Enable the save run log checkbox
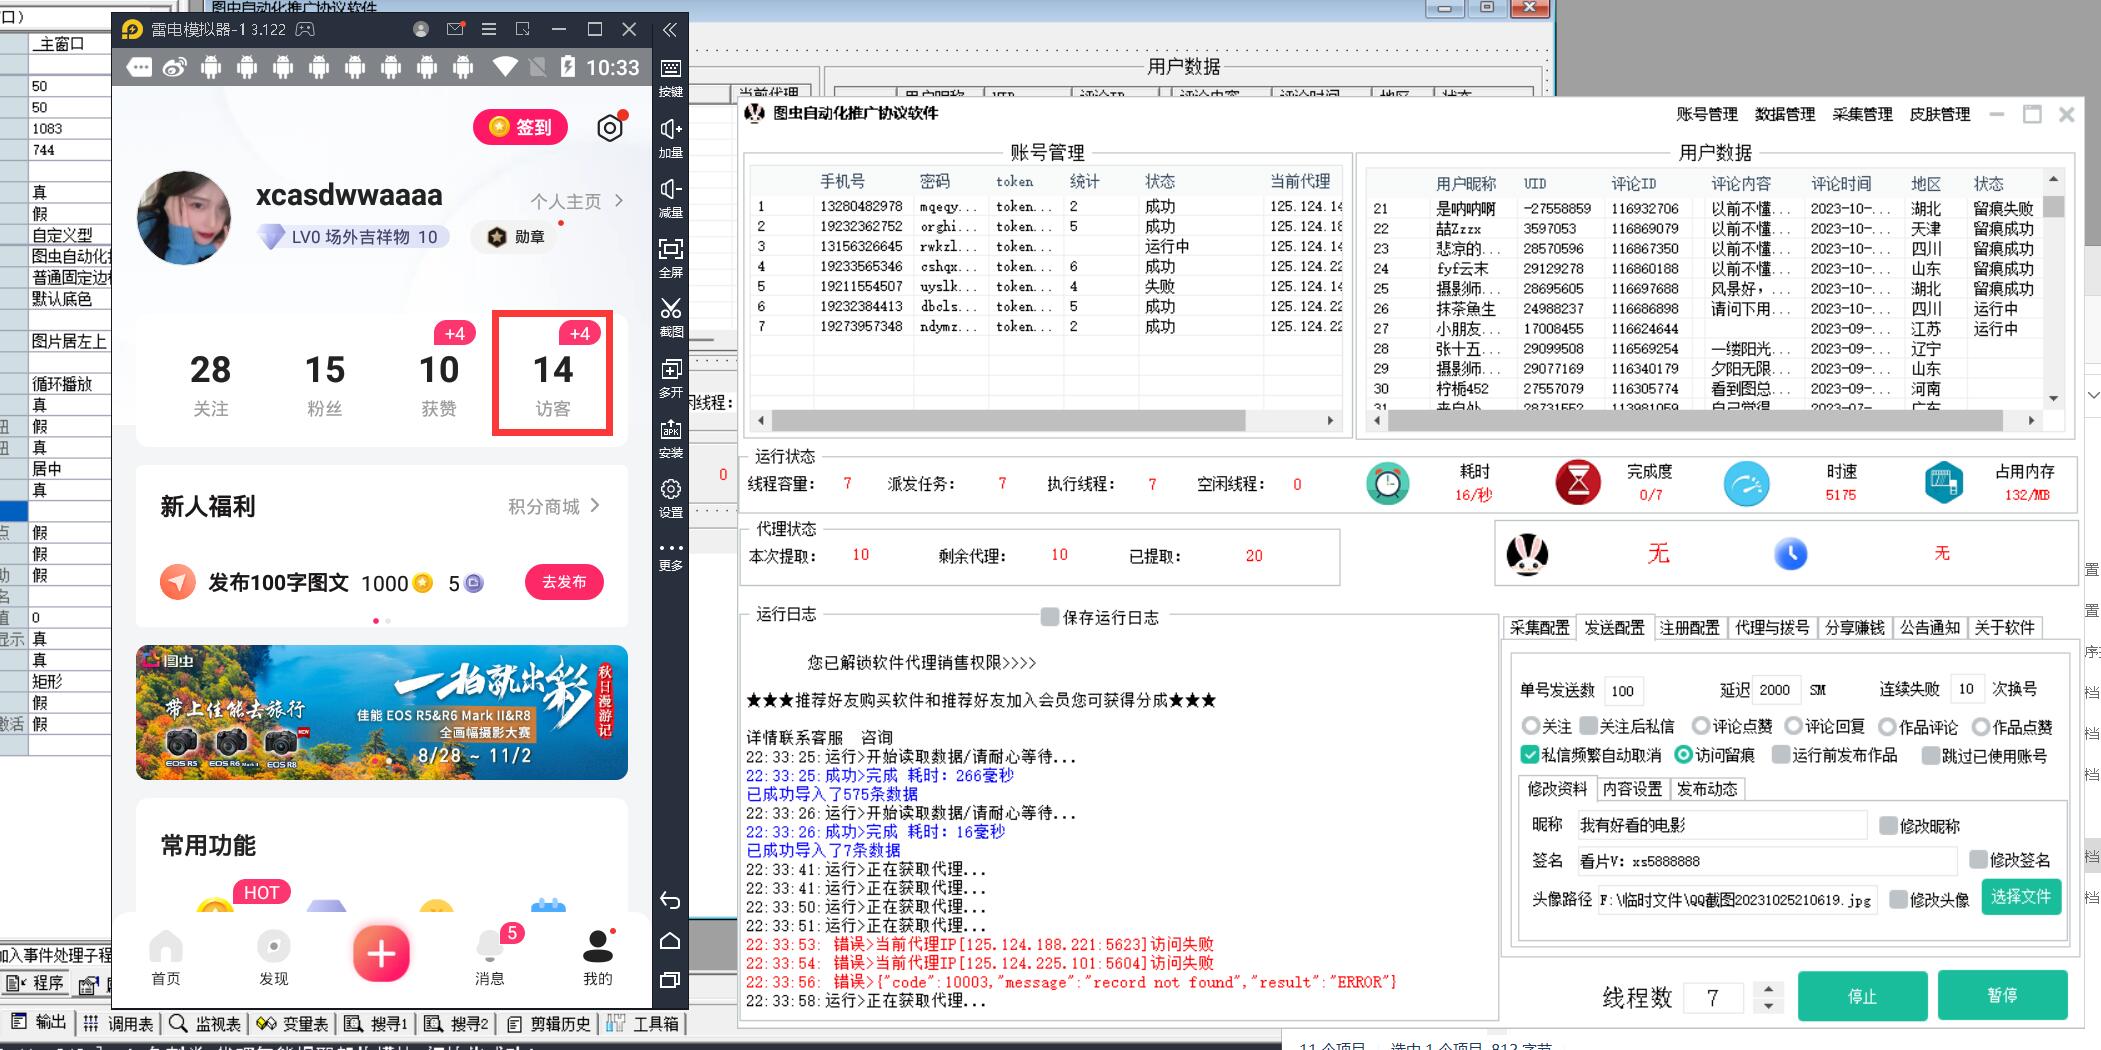Image resolution: width=2101 pixels, height=1050 pixels. click(x=1049, y=617)
